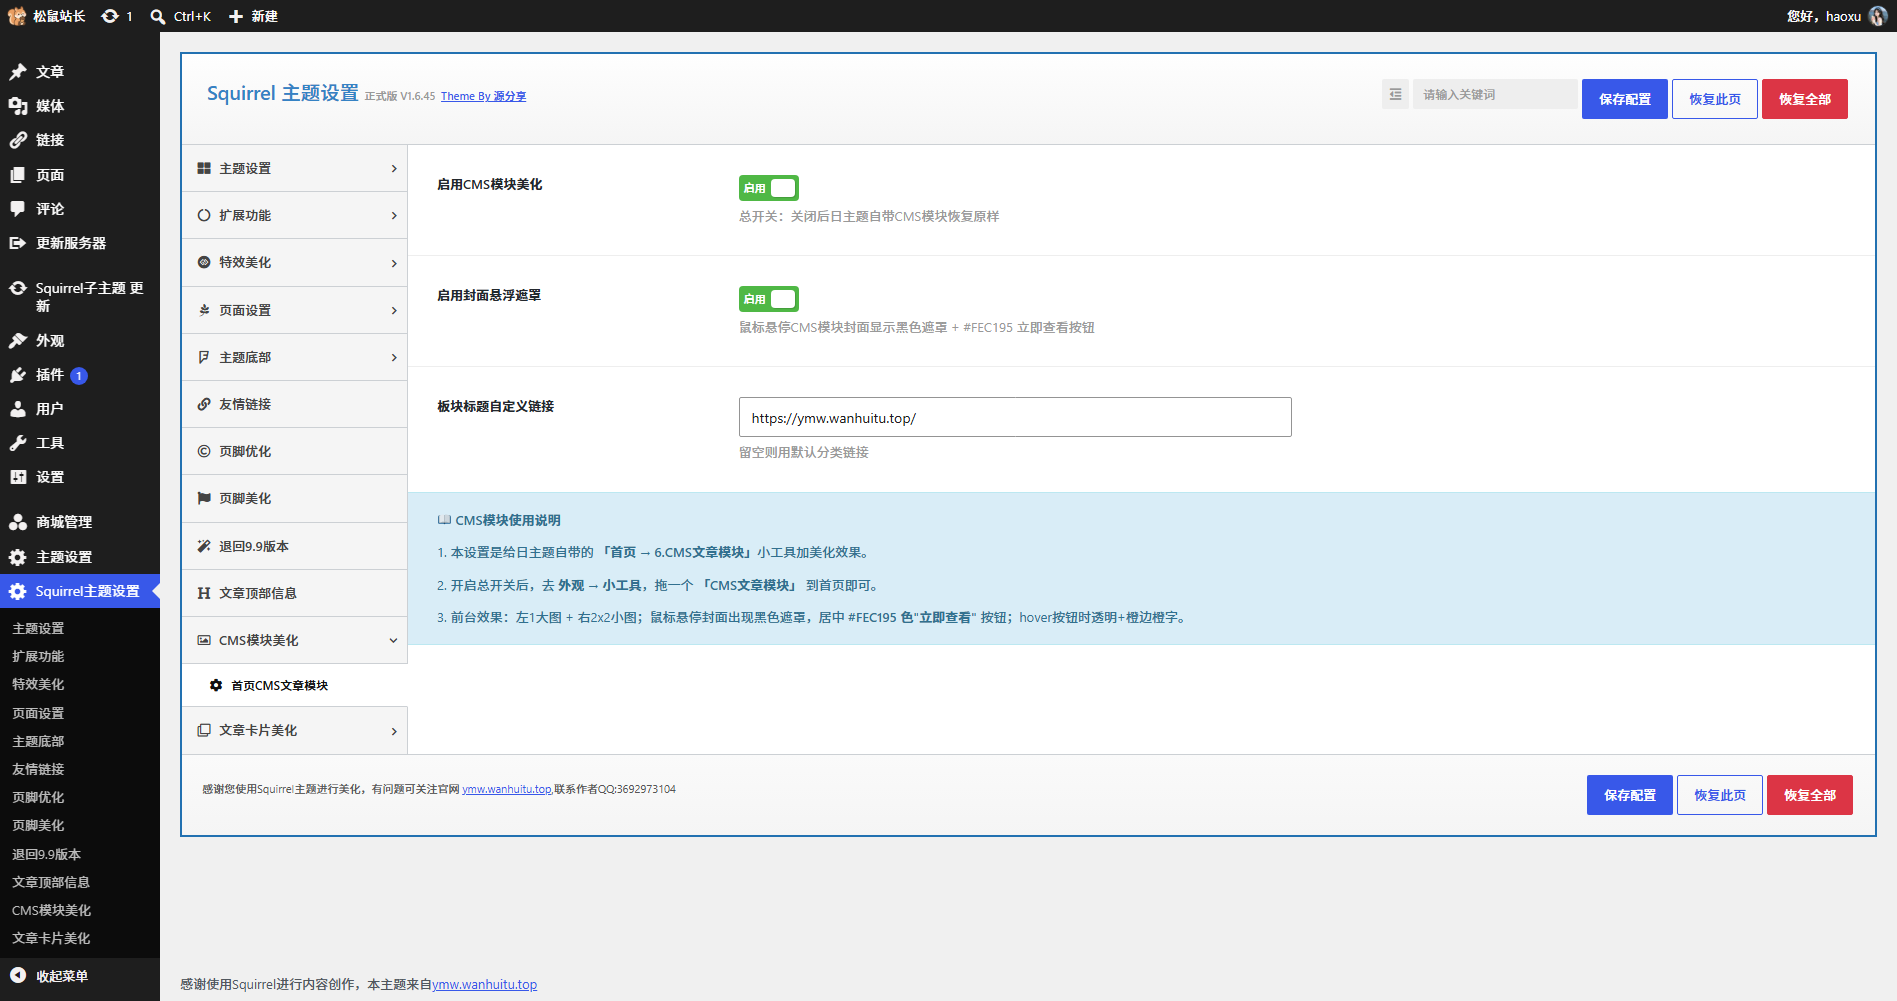Expand the 文章卡片美化 panel section

click(295, 730)
